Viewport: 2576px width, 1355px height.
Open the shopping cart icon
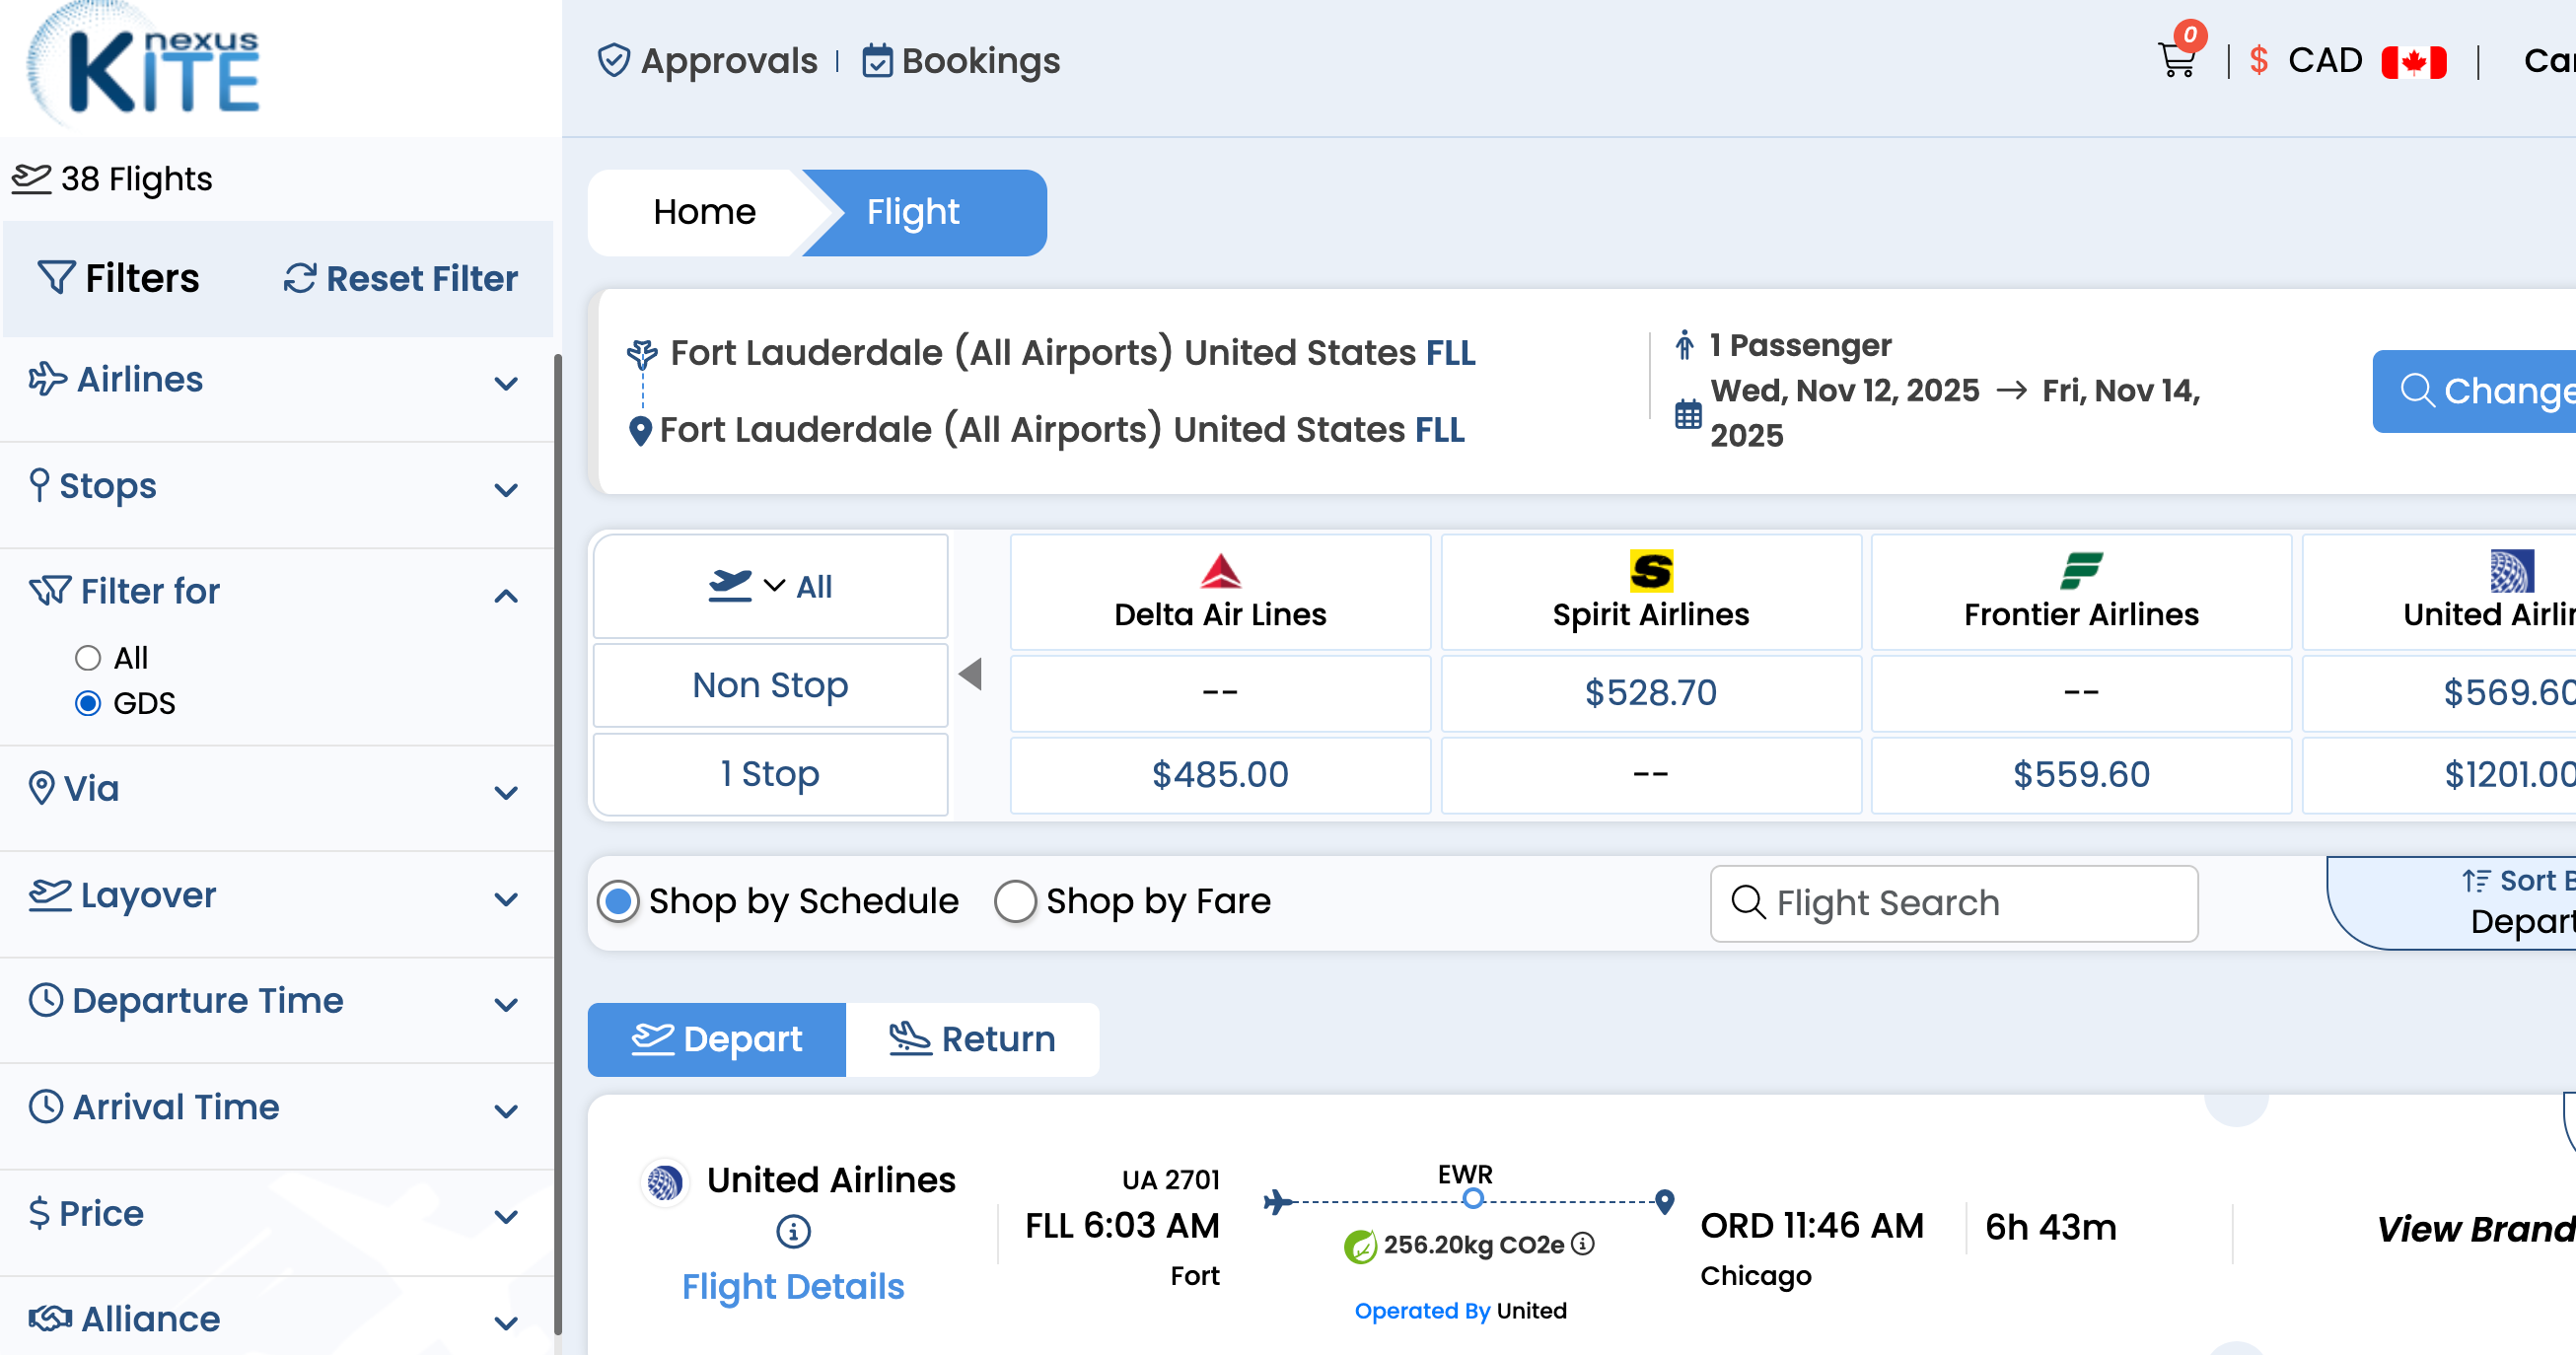[2176, 60]
